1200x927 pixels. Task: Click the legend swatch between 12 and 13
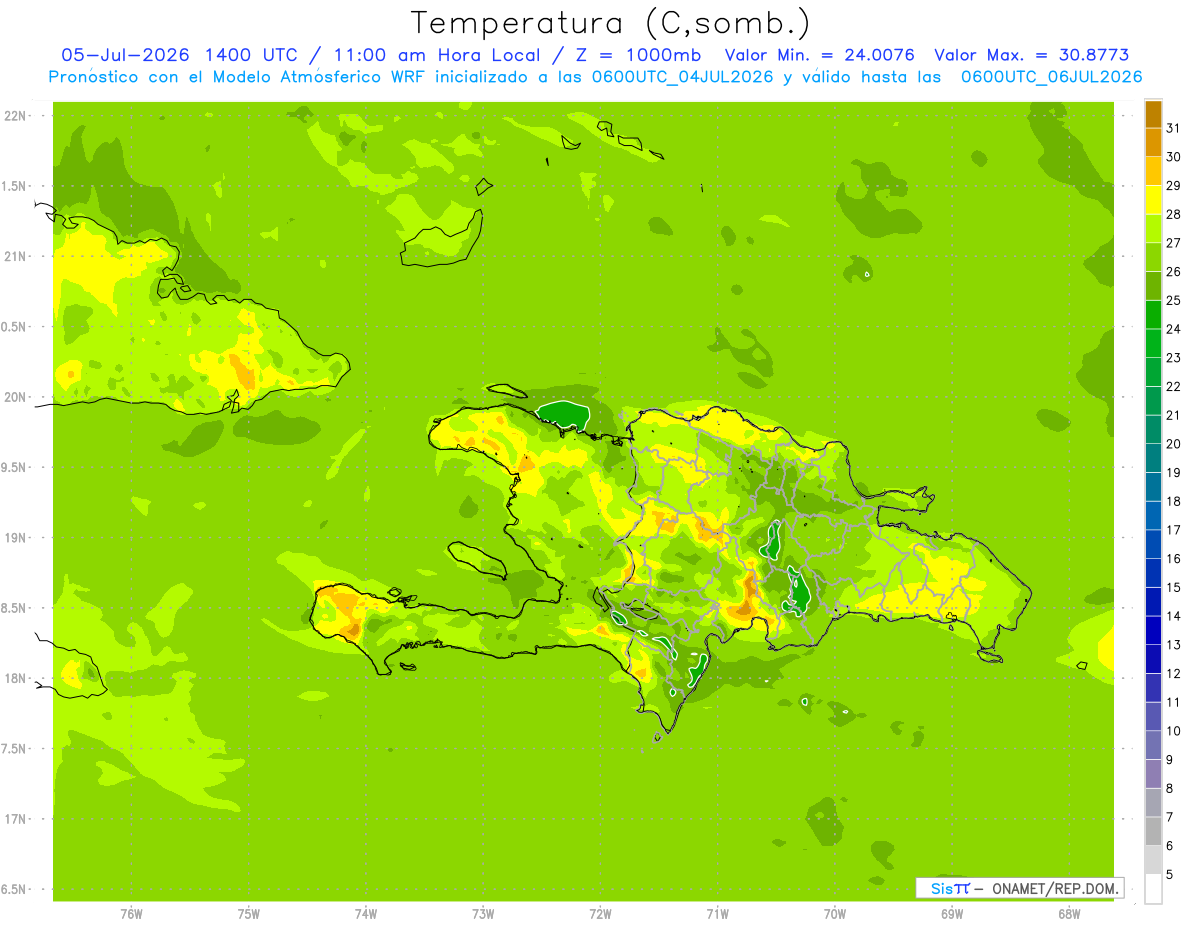[x=1153, y=659]
